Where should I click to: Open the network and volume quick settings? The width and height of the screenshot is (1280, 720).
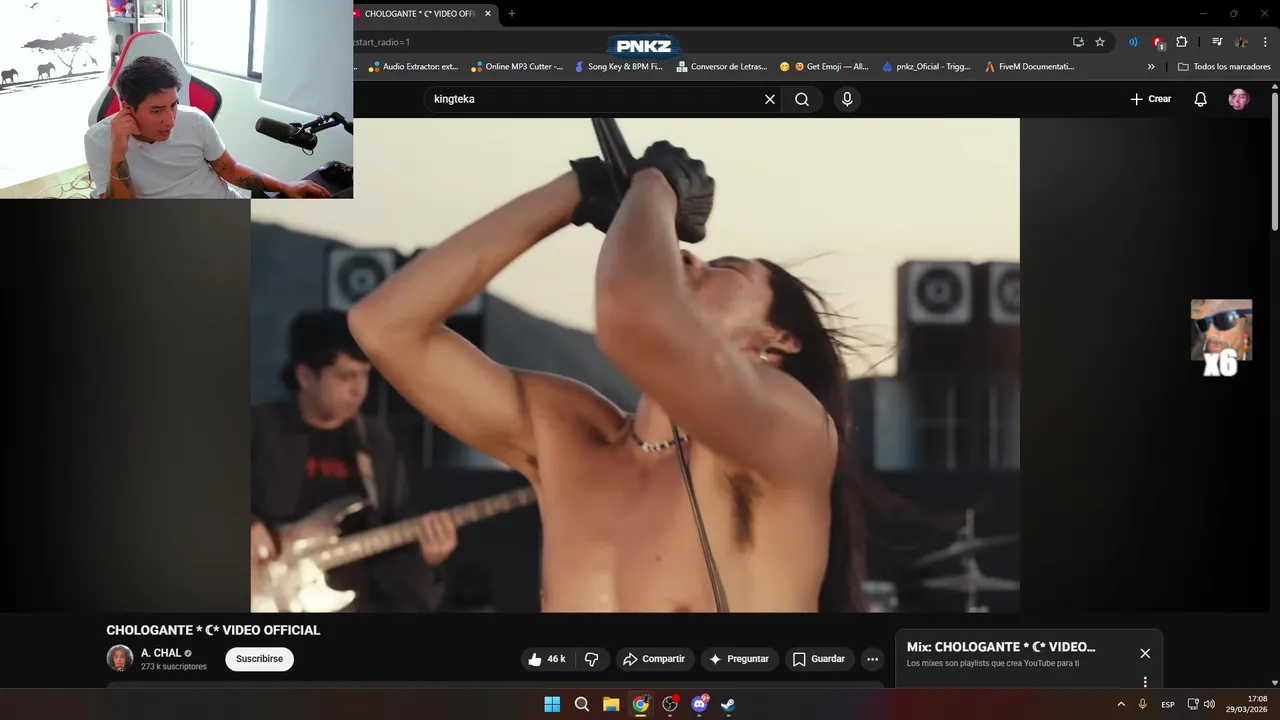1201,704
